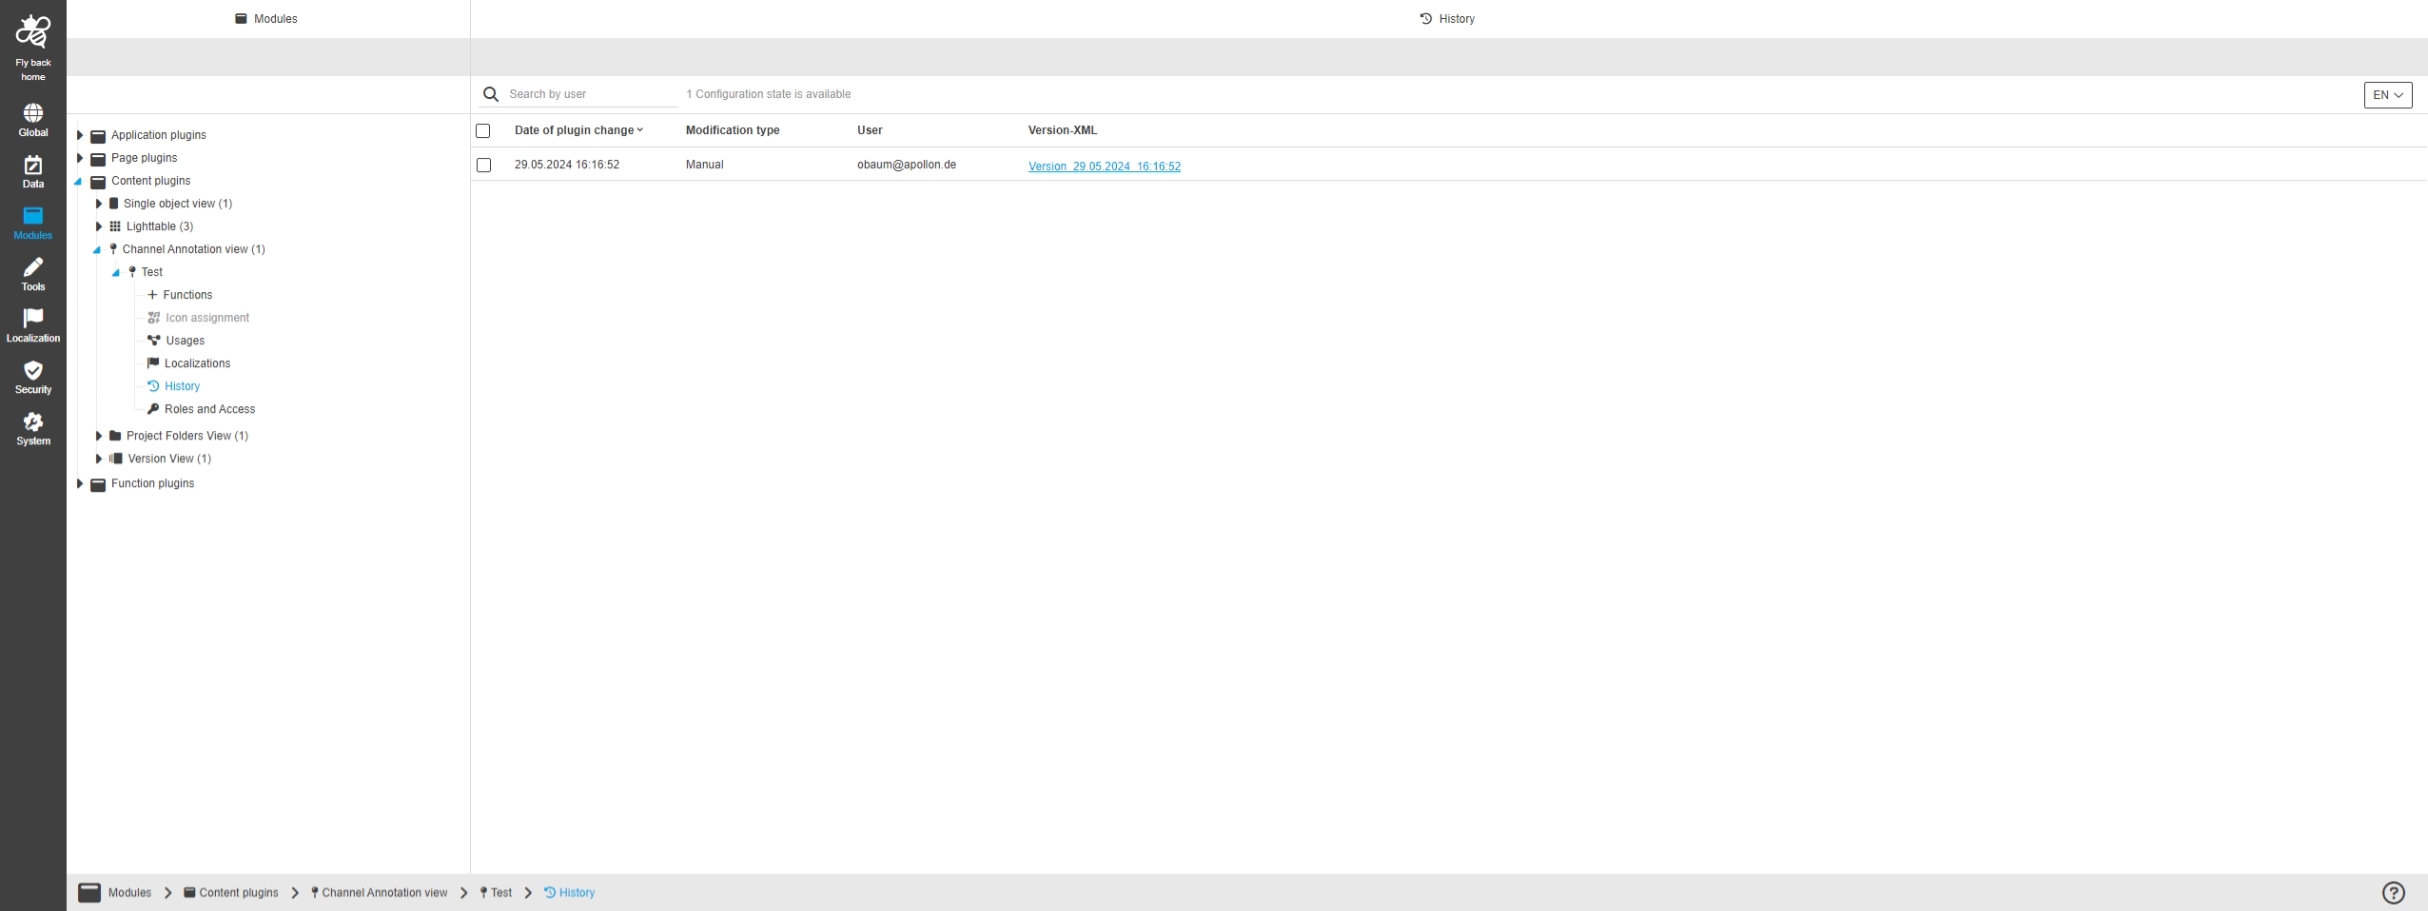Click the Test pin icon in the tree

[132, 272]
